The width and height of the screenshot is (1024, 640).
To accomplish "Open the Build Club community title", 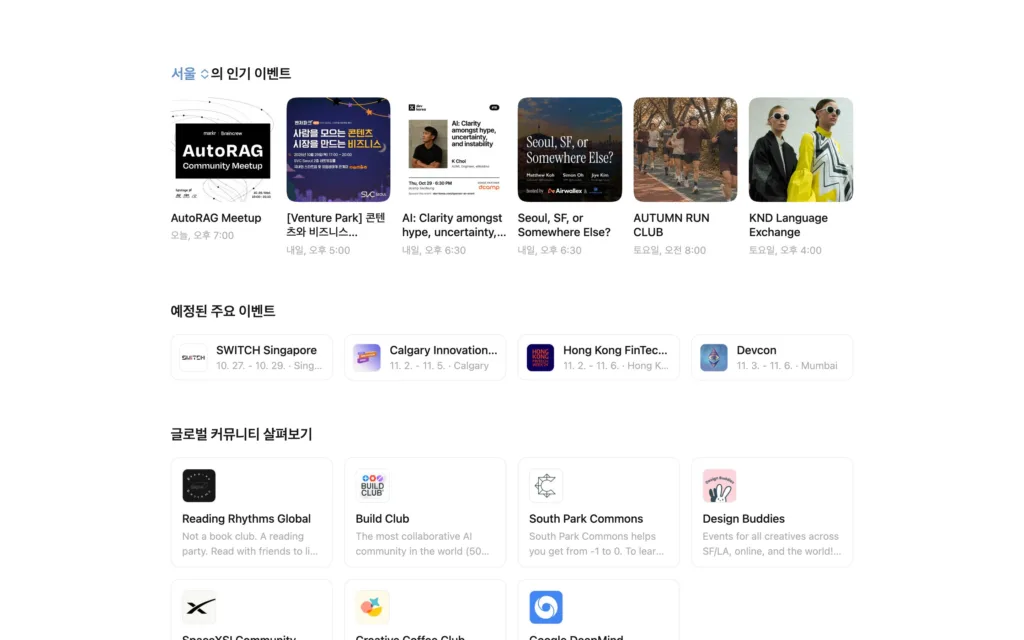I will click(382, 519).
